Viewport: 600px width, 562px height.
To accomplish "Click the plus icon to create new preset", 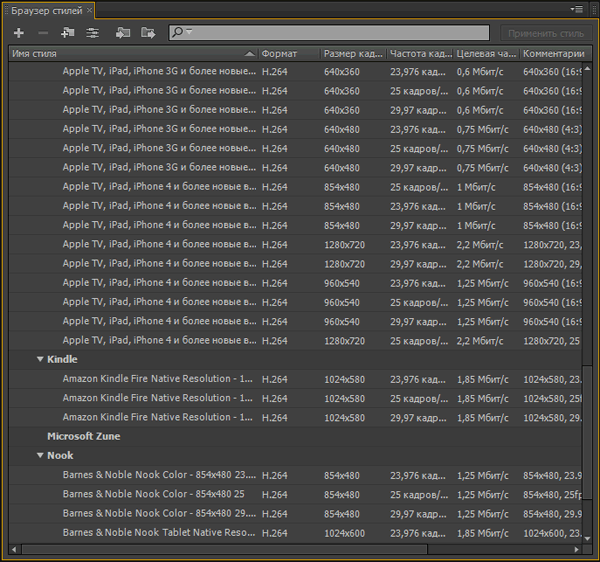I will pos(19,33).
